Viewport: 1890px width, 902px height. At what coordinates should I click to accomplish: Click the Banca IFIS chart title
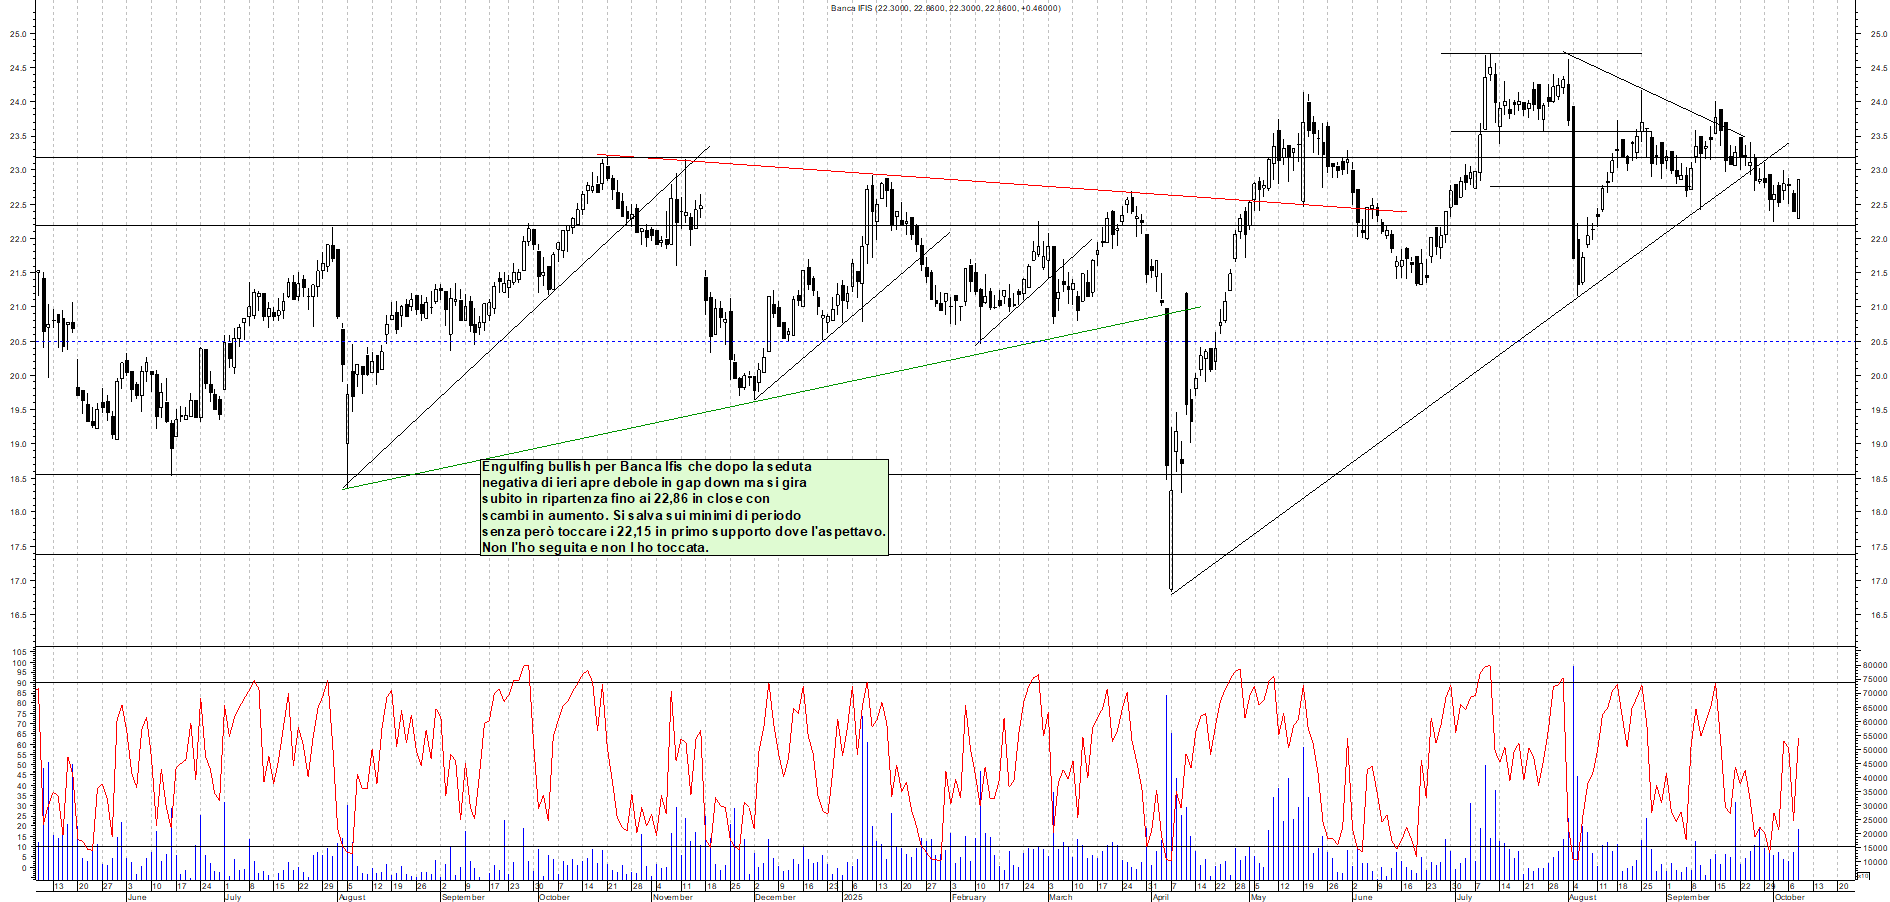[945, 8]
